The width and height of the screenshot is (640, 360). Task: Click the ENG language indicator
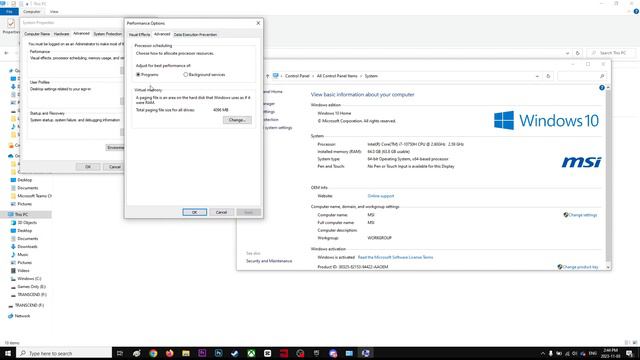click(593, 353)
